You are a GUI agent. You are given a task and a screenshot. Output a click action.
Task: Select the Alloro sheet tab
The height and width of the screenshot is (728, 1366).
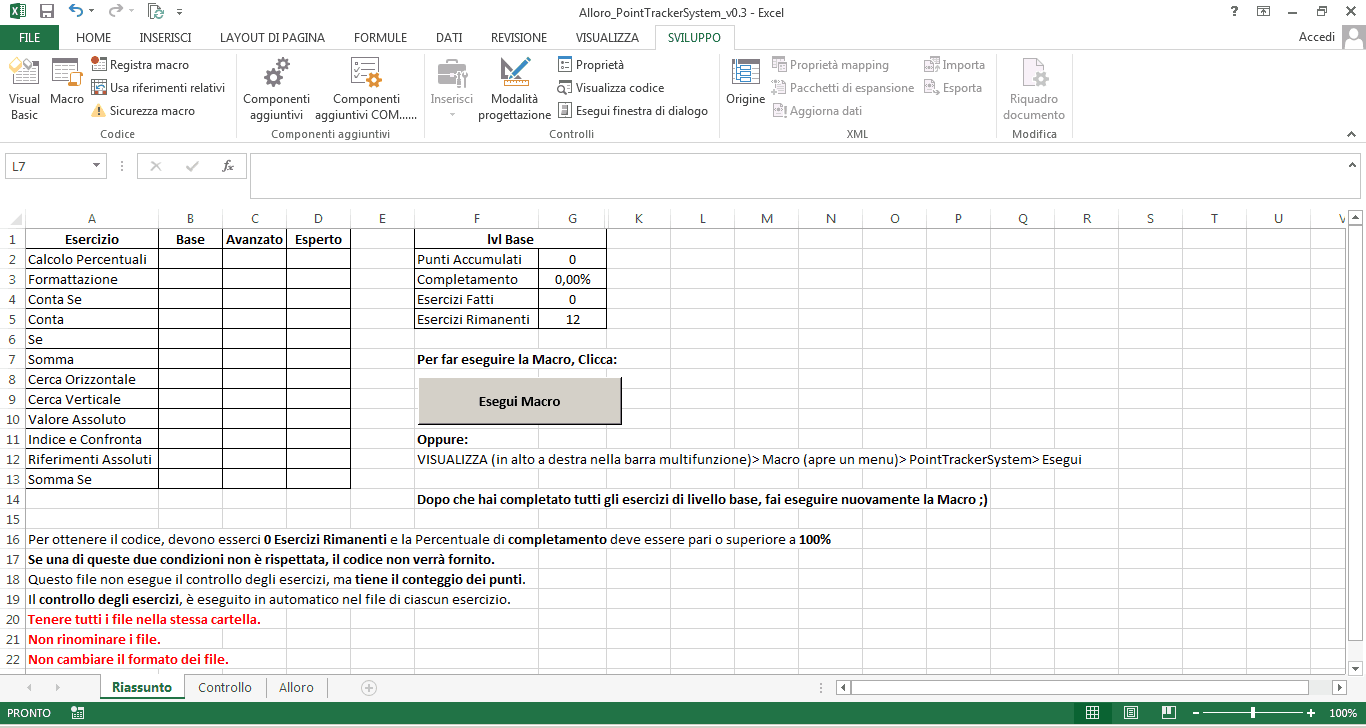click(x=296, y=687)
